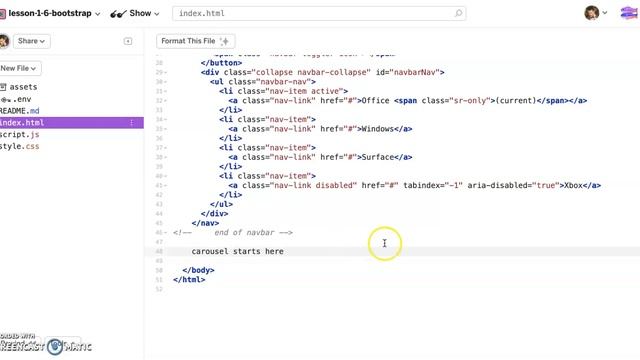Click the Xbox link text in code
This screenshot has width=640, height=360.
click(573, 185)
